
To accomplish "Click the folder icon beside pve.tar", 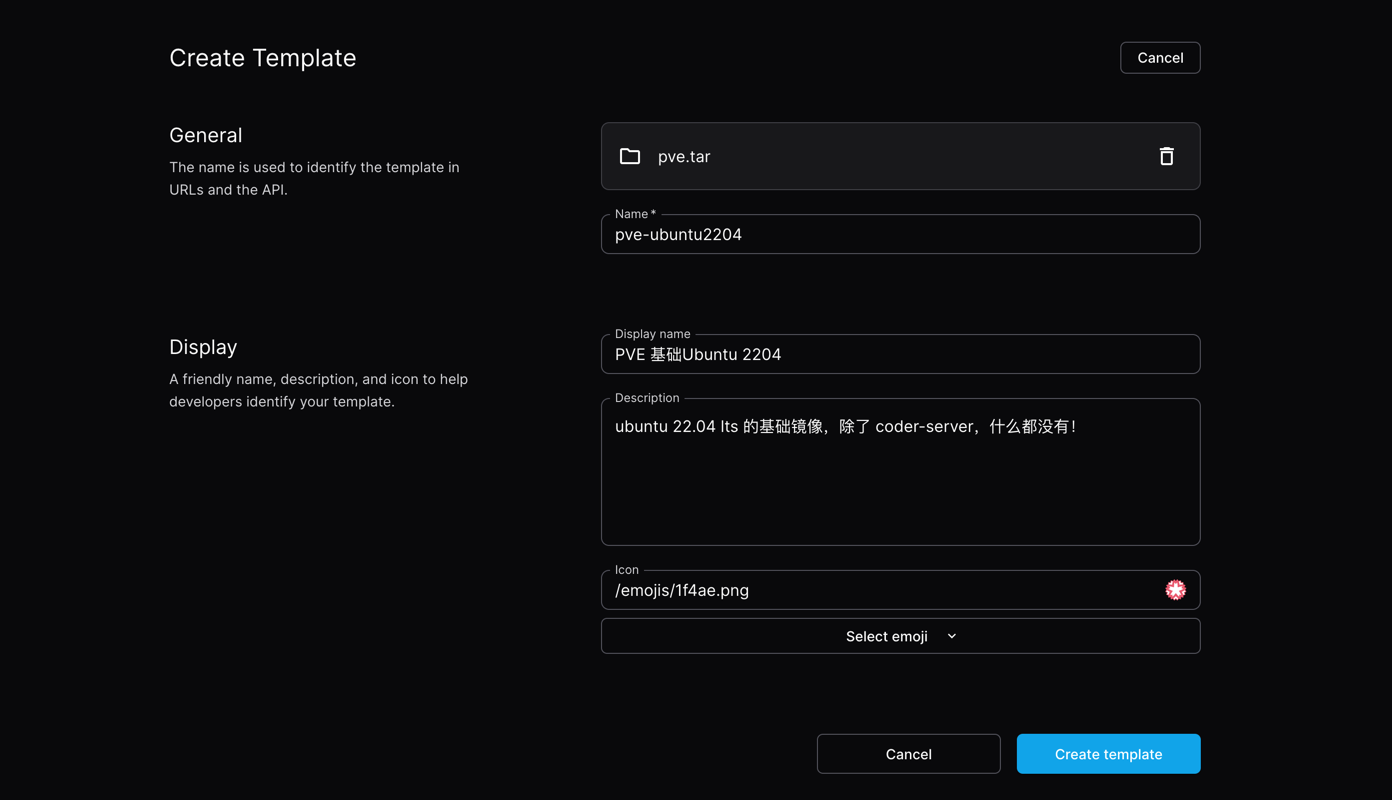I will (x=630, y=156).
